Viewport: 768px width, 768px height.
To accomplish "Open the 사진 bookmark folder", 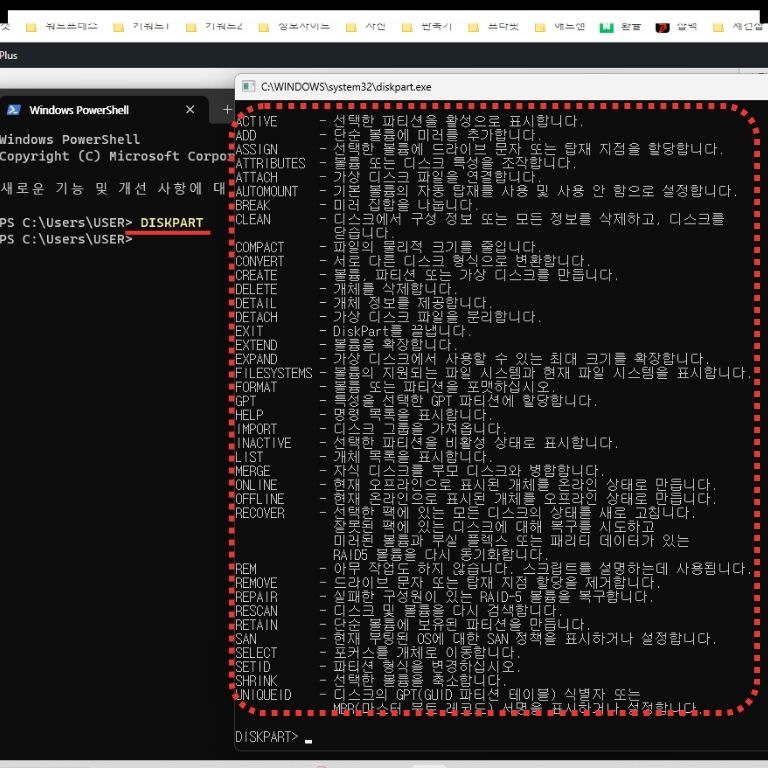I will 365,26.
